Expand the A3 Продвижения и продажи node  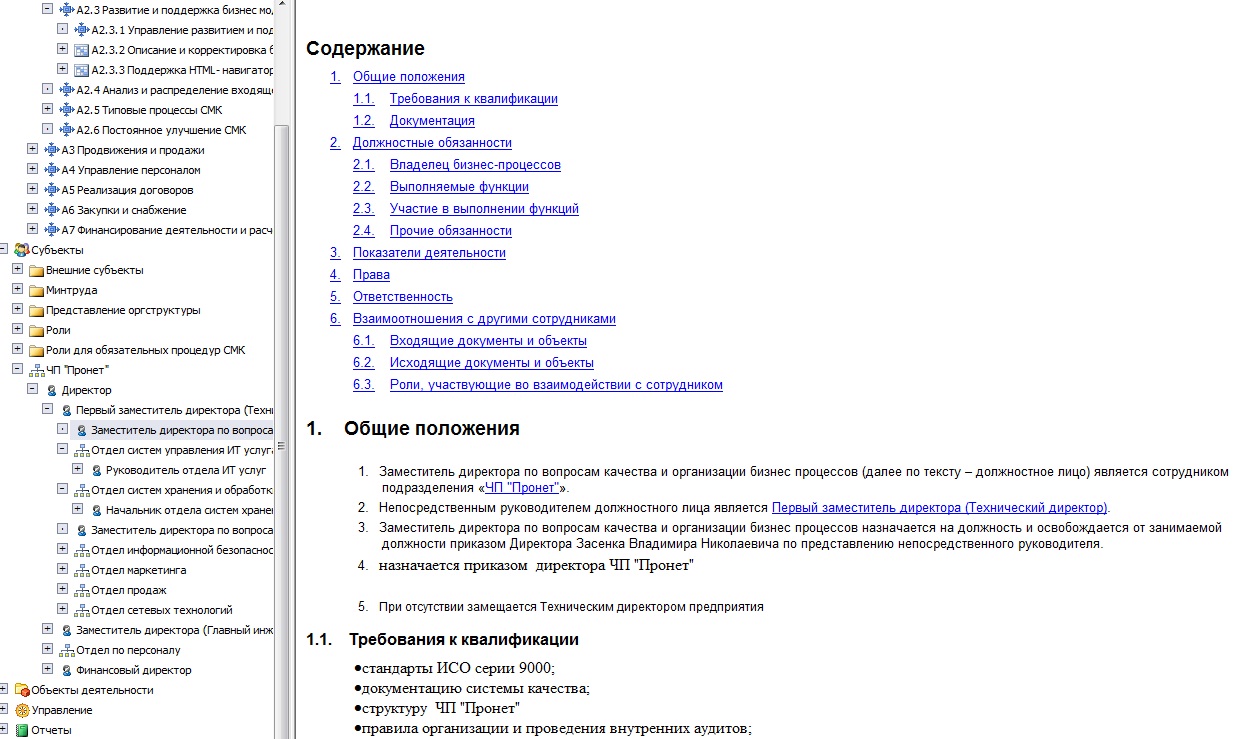[x=32, y=150]
